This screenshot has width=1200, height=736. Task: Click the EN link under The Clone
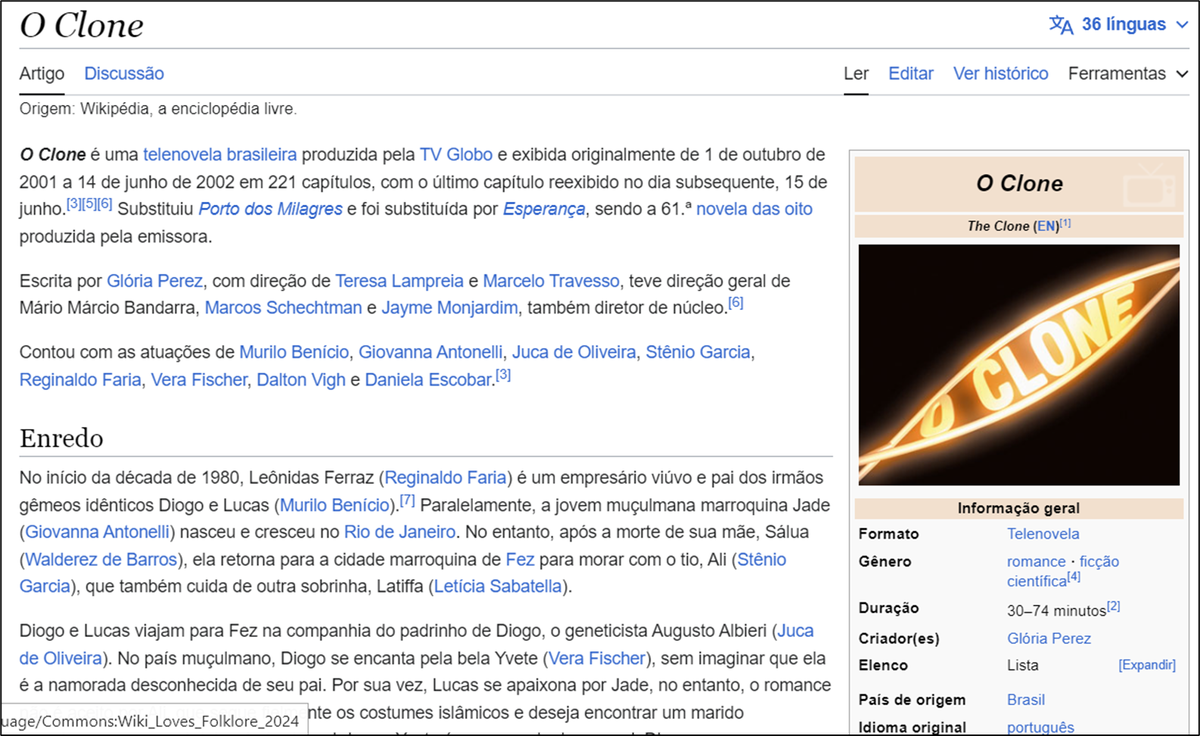point(1047,226)
